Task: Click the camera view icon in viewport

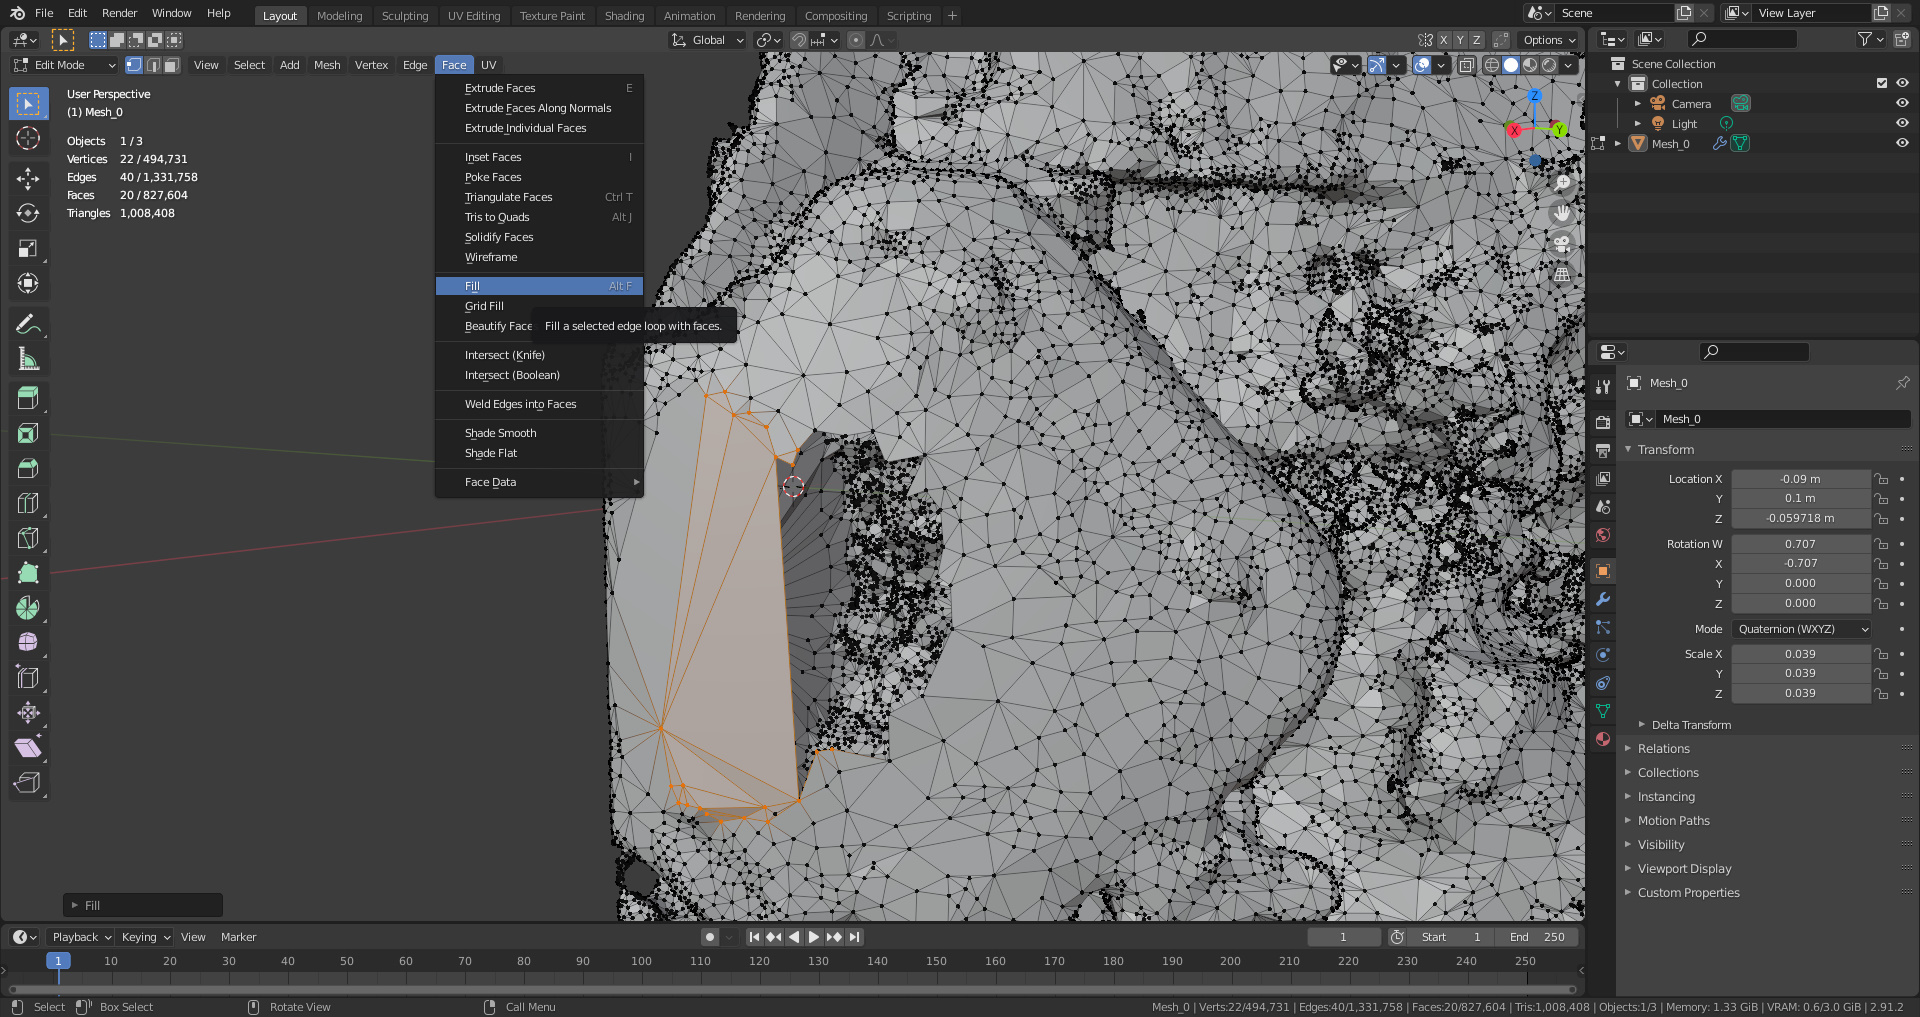Action: coord(1562,244)
